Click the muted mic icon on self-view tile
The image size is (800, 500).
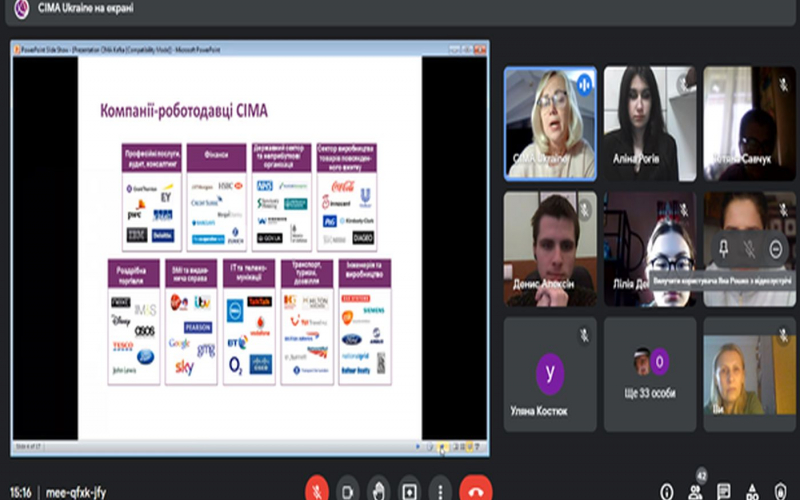[784, 335]
